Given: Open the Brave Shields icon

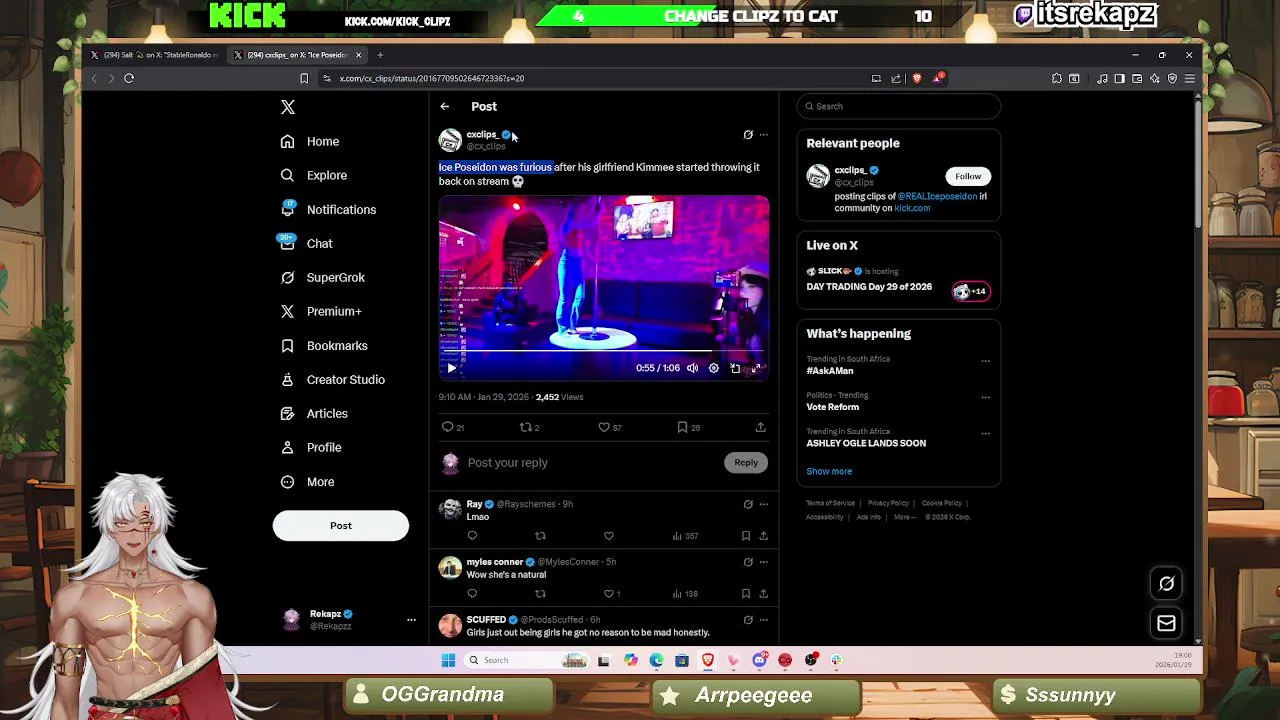Looking at the screenshot, I should 917,78.
